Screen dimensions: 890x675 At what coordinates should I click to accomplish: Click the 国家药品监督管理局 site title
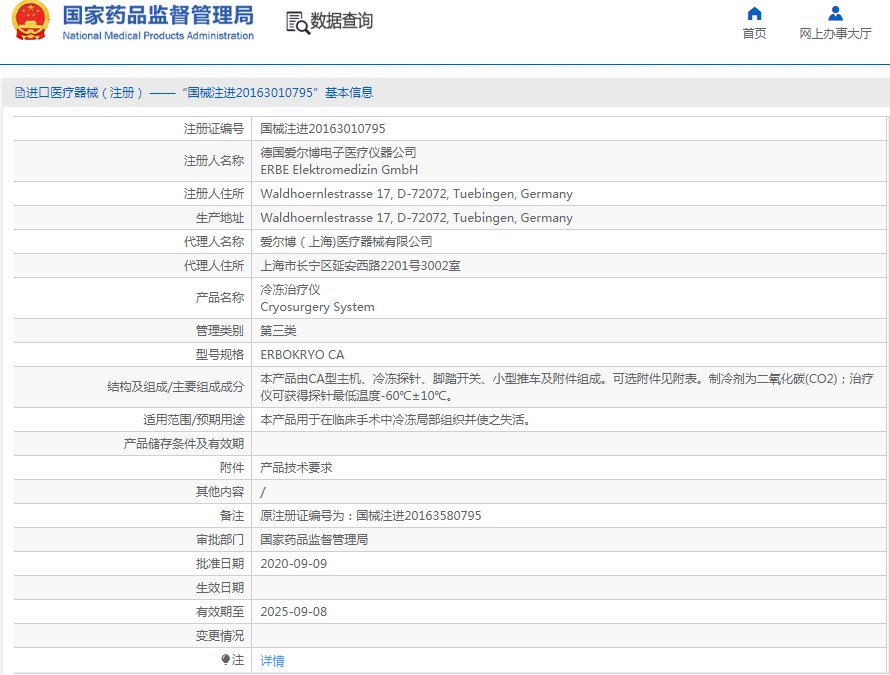point(158,15)
